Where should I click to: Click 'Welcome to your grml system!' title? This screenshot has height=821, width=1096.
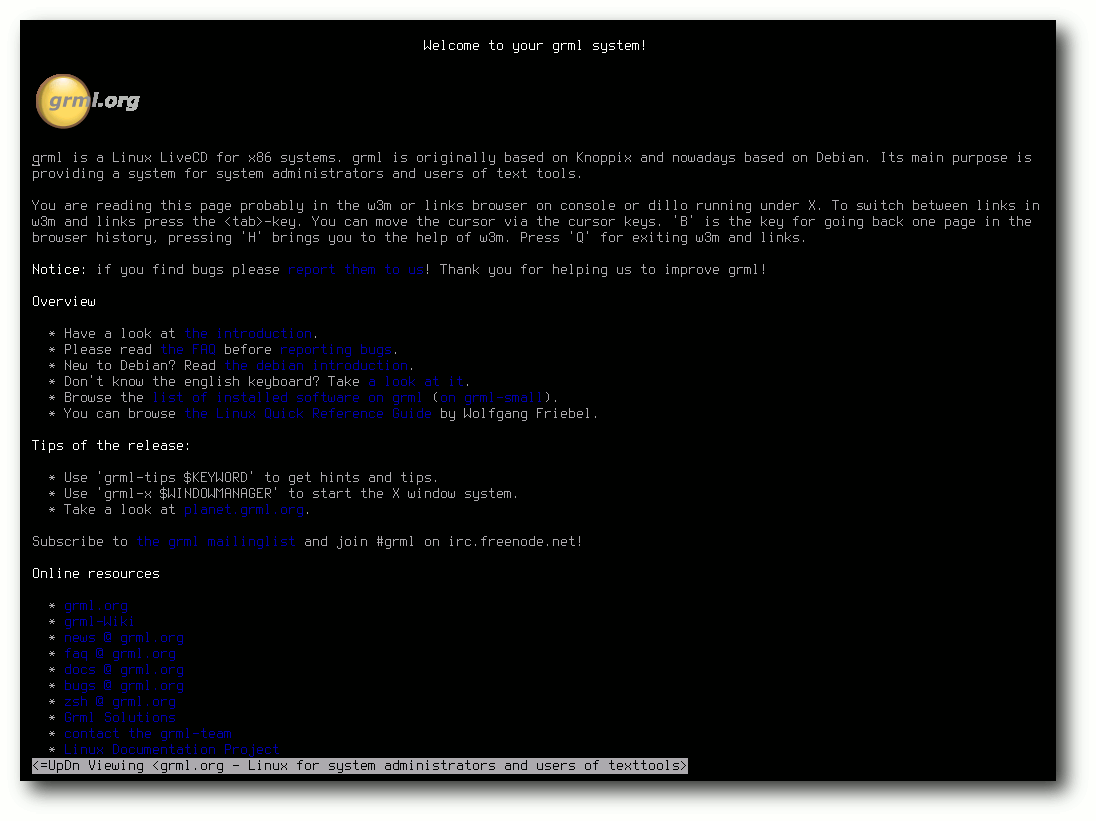point(535,45)
